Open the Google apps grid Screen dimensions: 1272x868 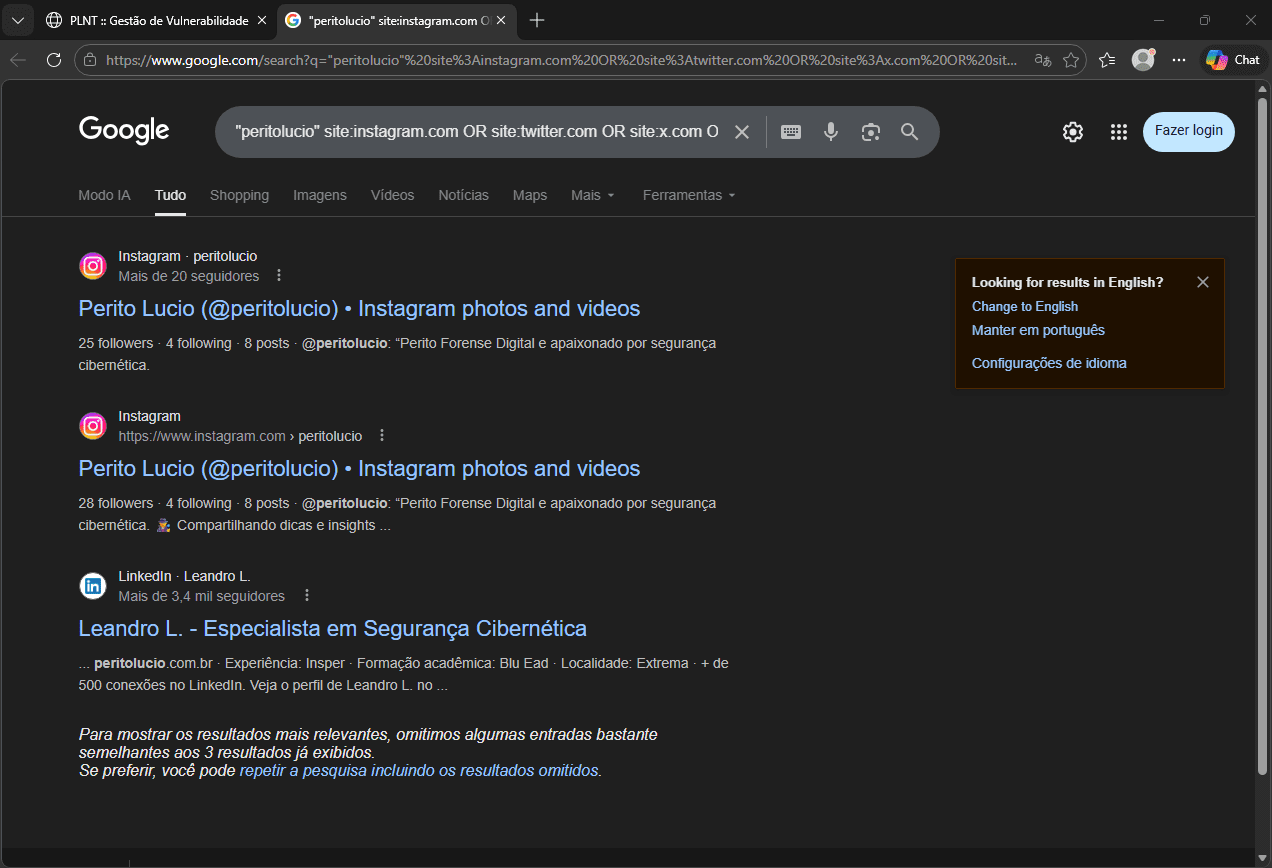click(x=1118, y=131)
